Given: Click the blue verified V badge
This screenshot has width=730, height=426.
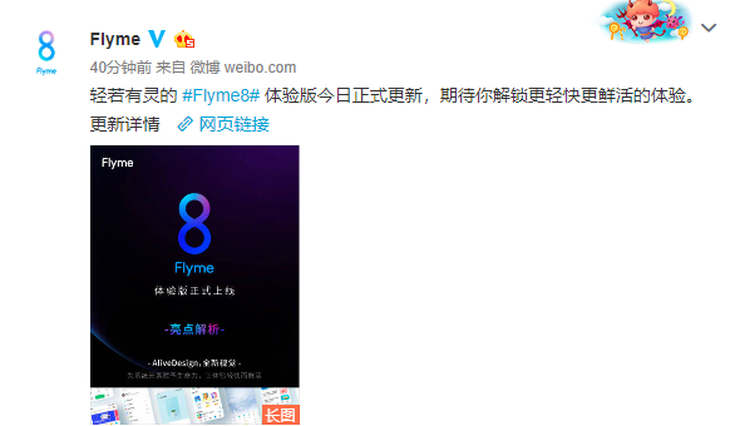Looking at the screenshot, I should [x=157, y=39].
